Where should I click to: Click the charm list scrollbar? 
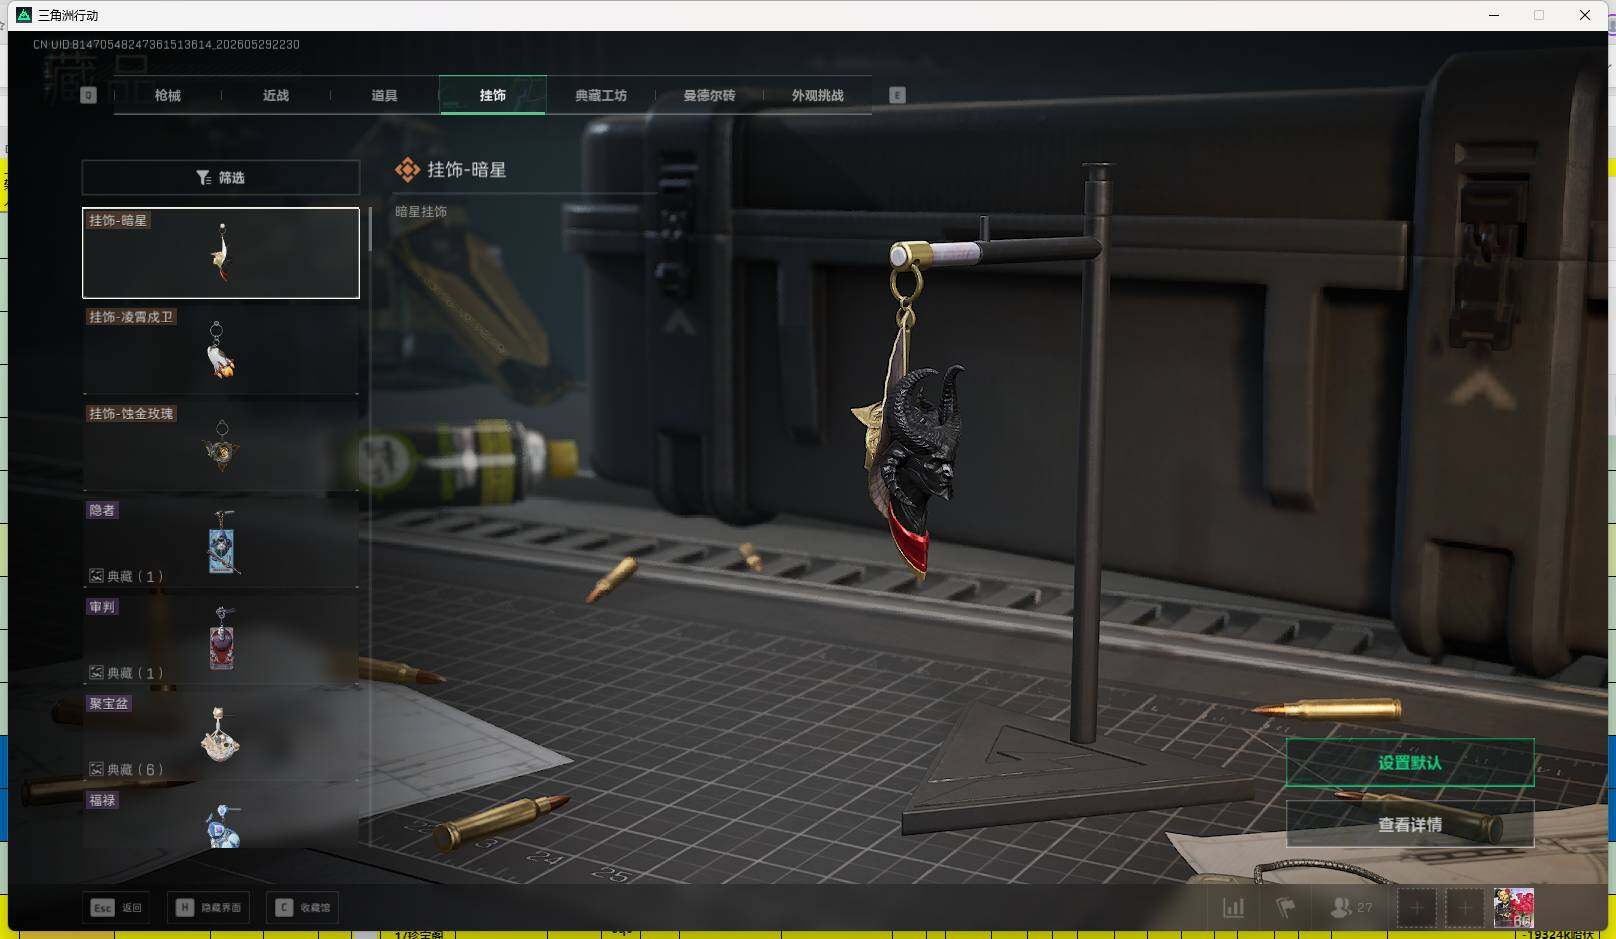pos(370,230)
